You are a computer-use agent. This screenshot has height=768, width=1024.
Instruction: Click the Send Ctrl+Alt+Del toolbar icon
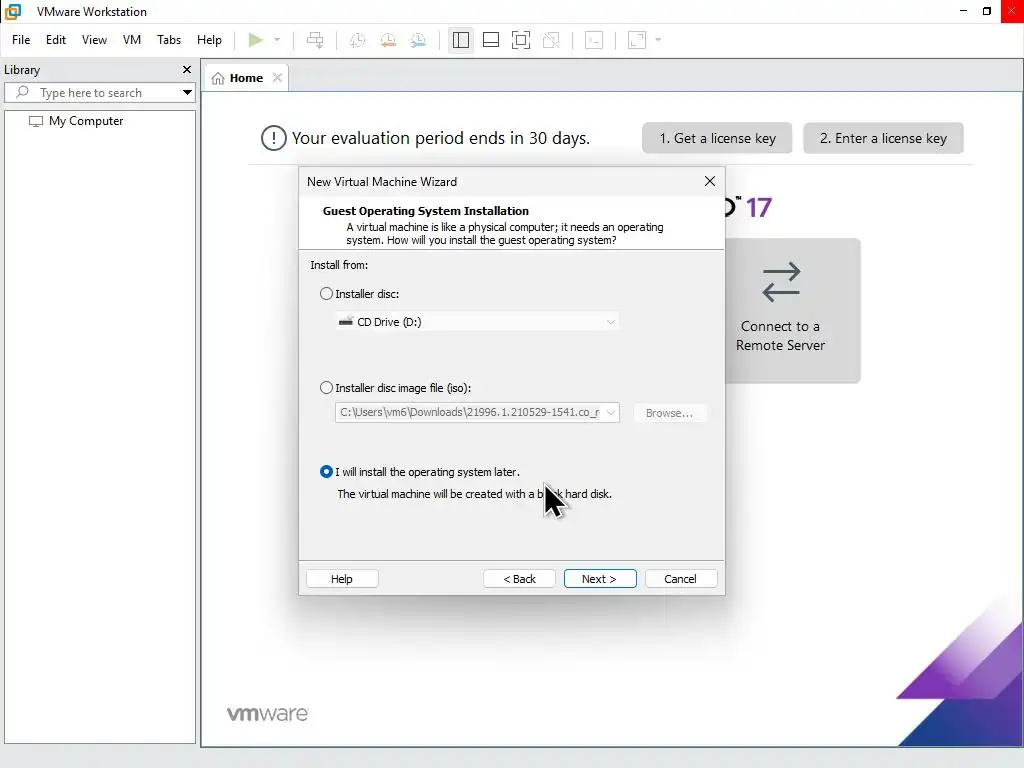tap(315, 40)
